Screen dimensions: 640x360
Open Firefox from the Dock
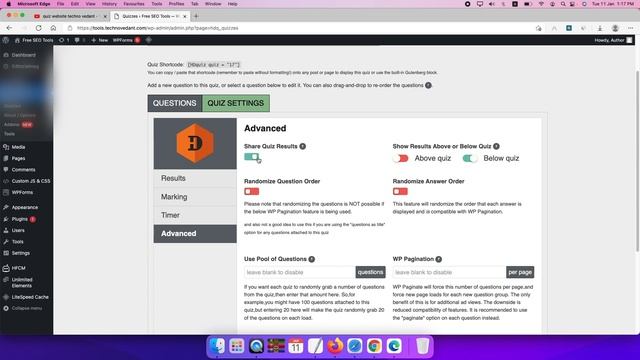(x=335, y=346)
